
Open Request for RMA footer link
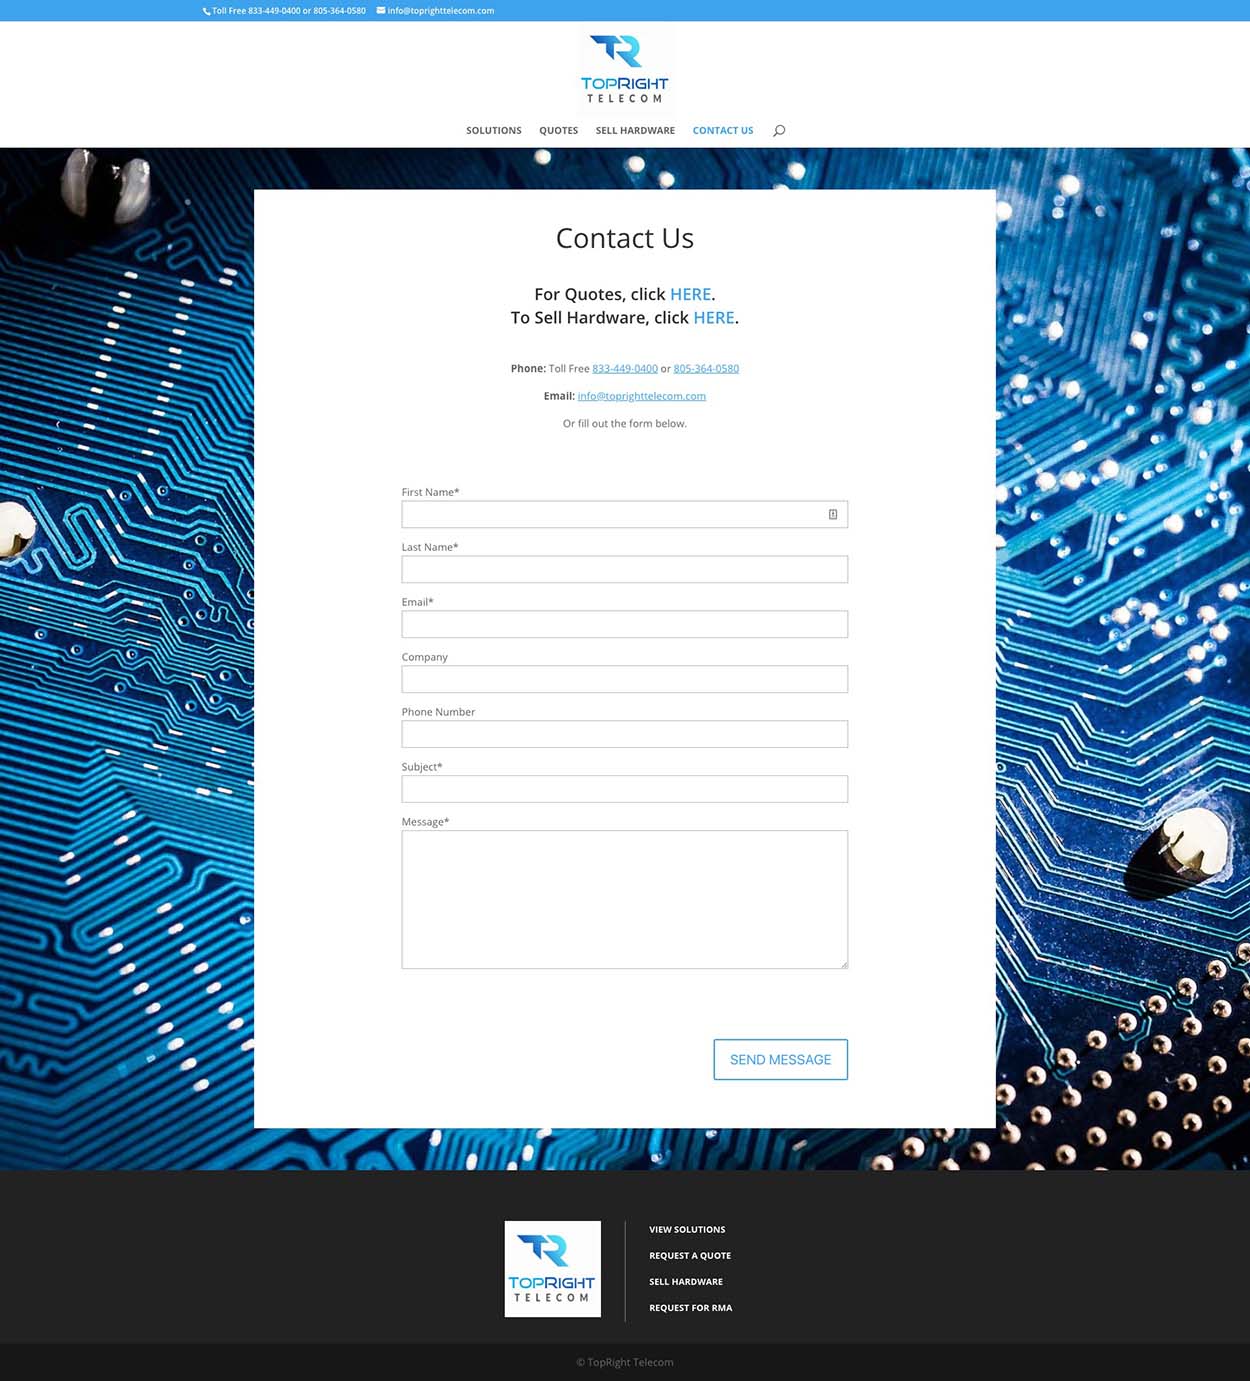pyautogui.click(x=690, y=1308)
